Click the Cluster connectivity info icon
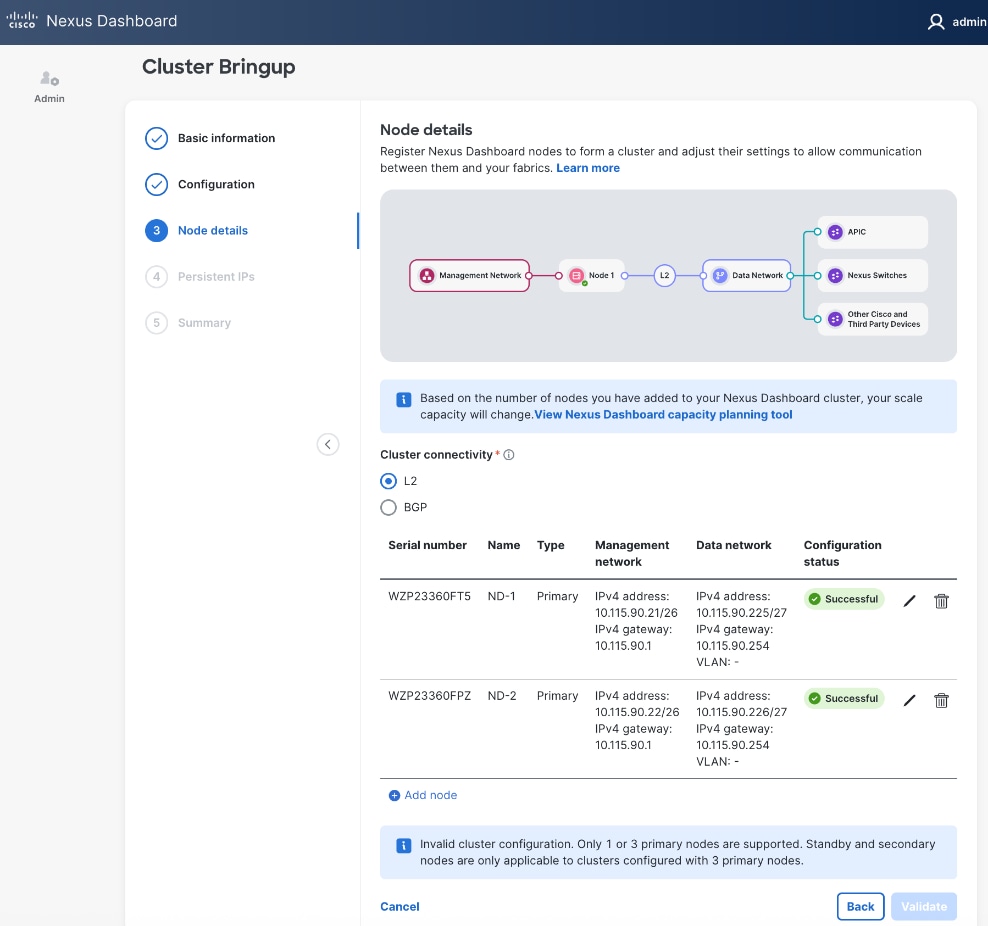This screenshot has height=926, width=988. click(509, 455)
